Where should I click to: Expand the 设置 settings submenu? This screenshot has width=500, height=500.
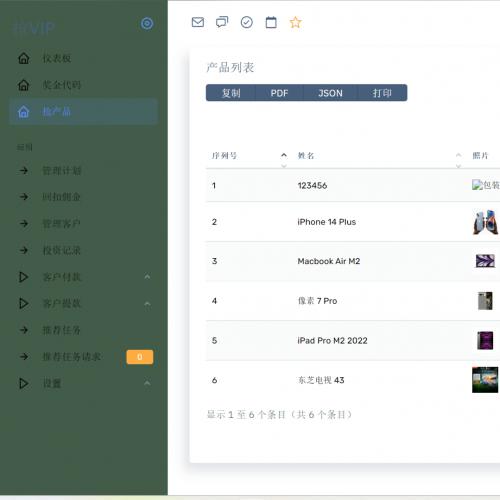tap(83, 383)
